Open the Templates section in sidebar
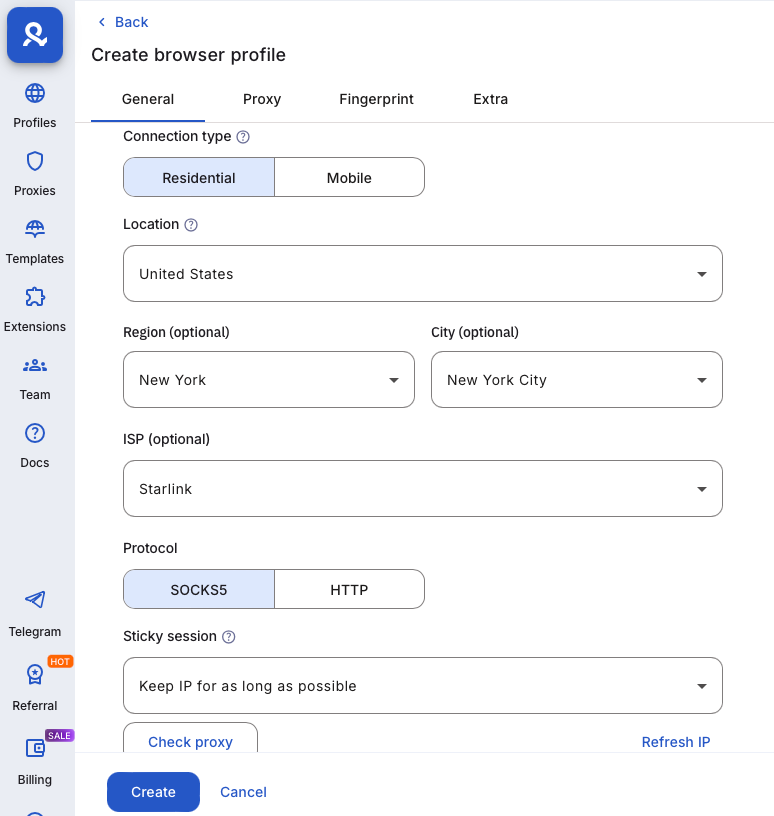774x816 pixels. tap(35, 241)
